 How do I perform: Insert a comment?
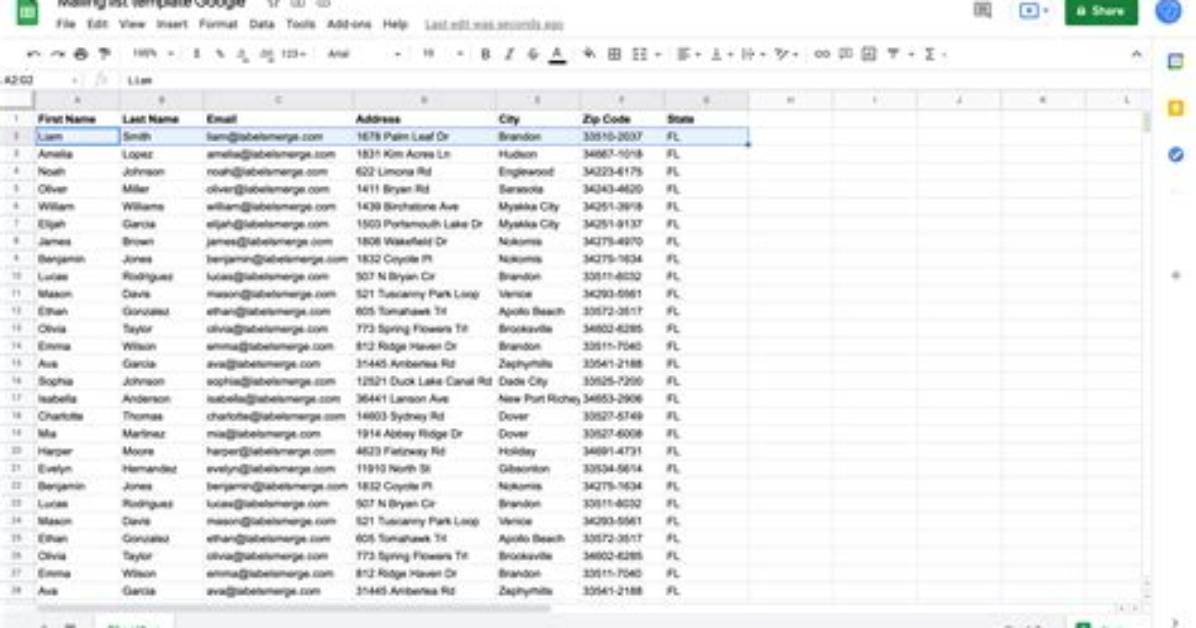(845, 54)
